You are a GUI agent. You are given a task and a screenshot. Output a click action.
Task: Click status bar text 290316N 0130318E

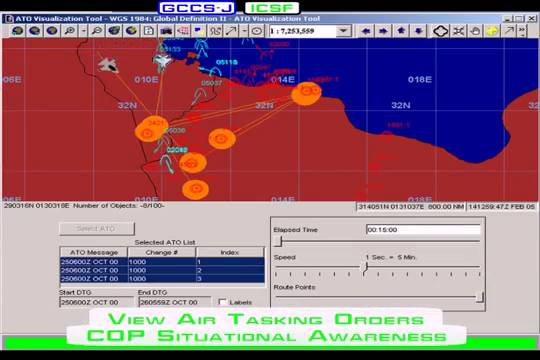tap(37, 206)
